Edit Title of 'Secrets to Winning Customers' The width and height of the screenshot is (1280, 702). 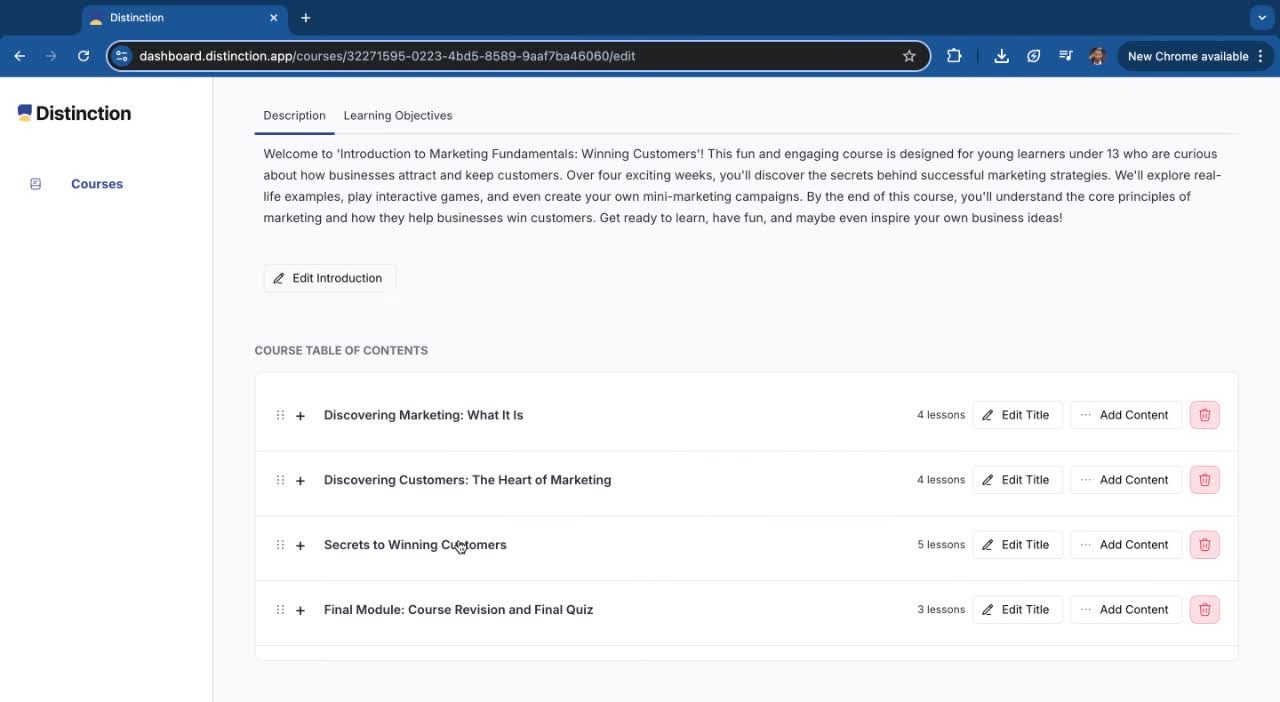[x=1017, y=545]
